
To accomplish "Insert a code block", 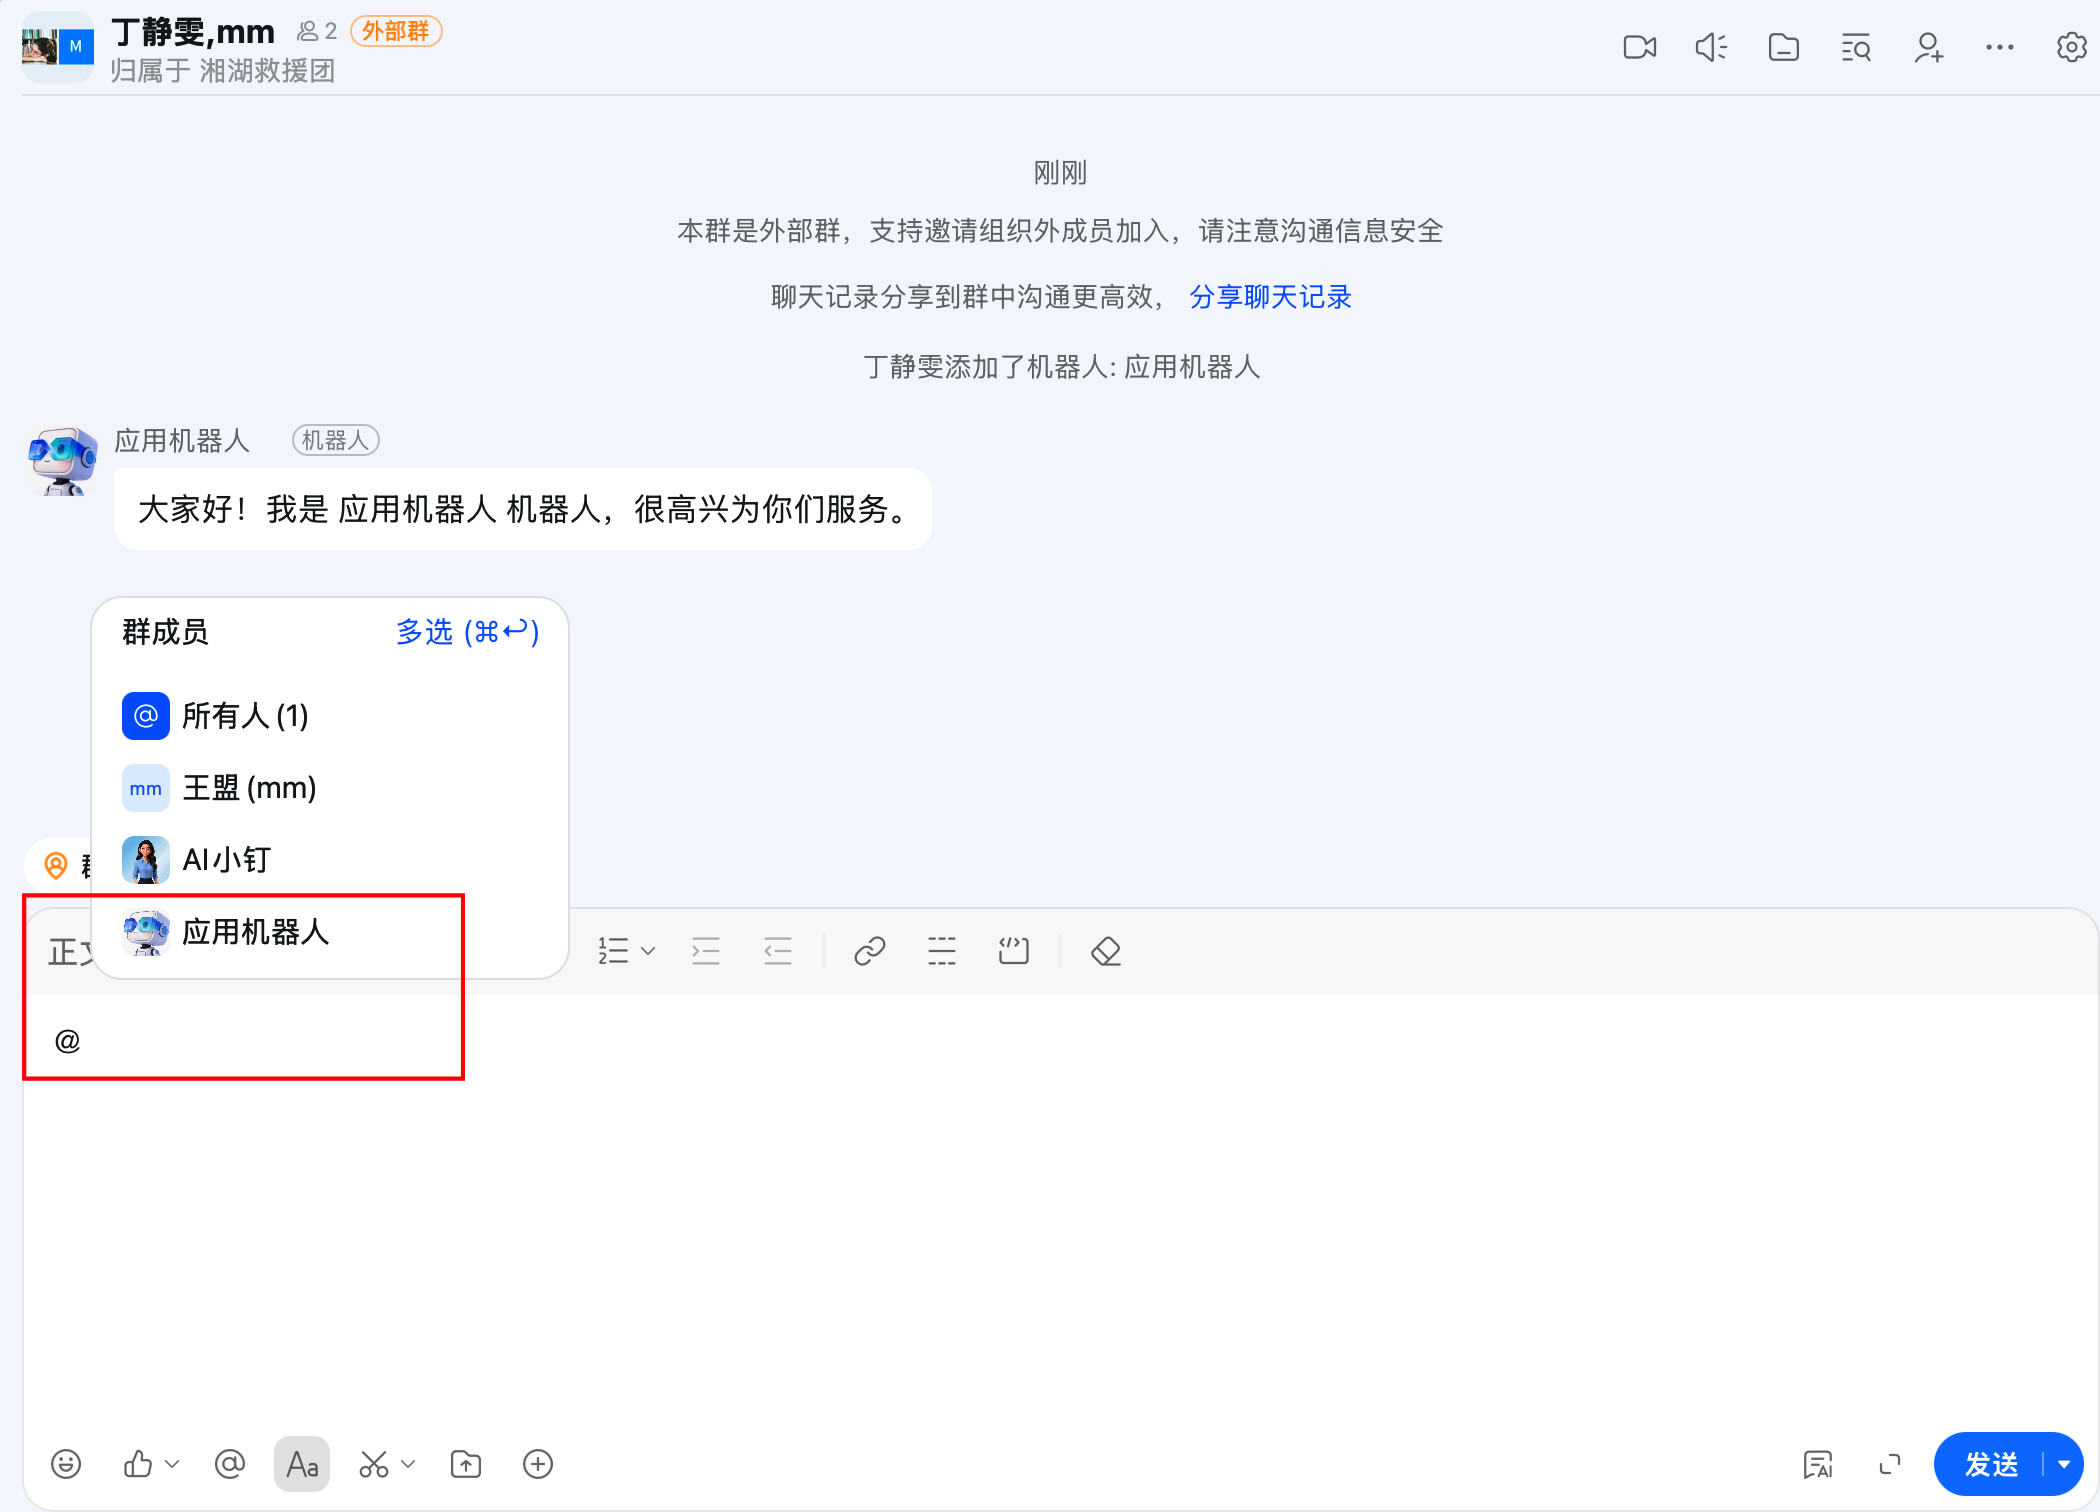I will pos(1014,951).
